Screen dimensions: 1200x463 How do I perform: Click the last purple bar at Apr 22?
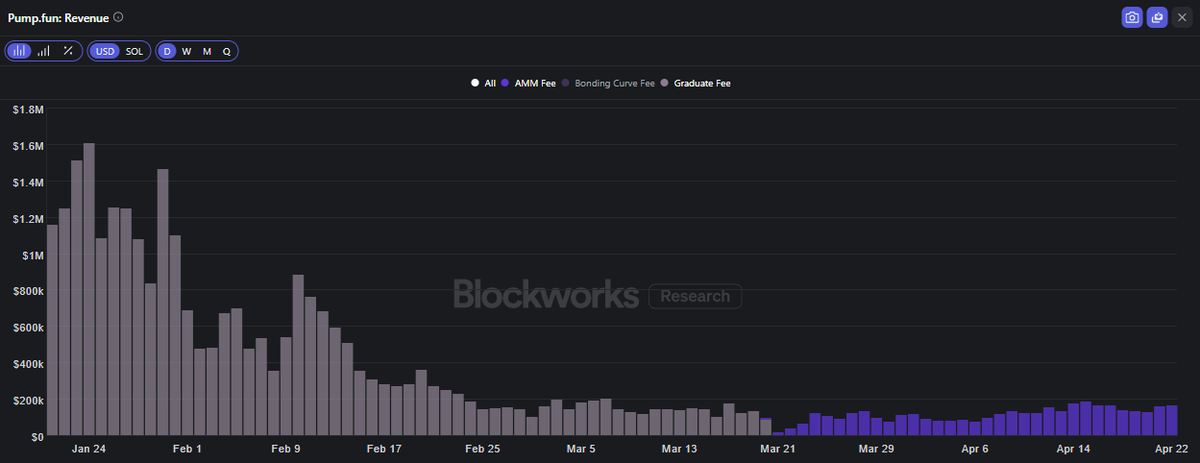point(1171,421)
